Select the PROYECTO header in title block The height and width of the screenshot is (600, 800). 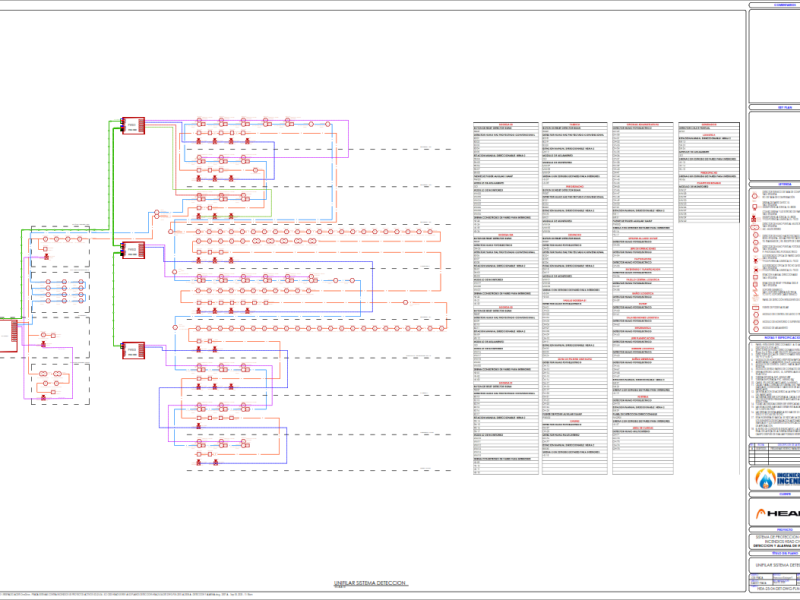pos(774,530)
